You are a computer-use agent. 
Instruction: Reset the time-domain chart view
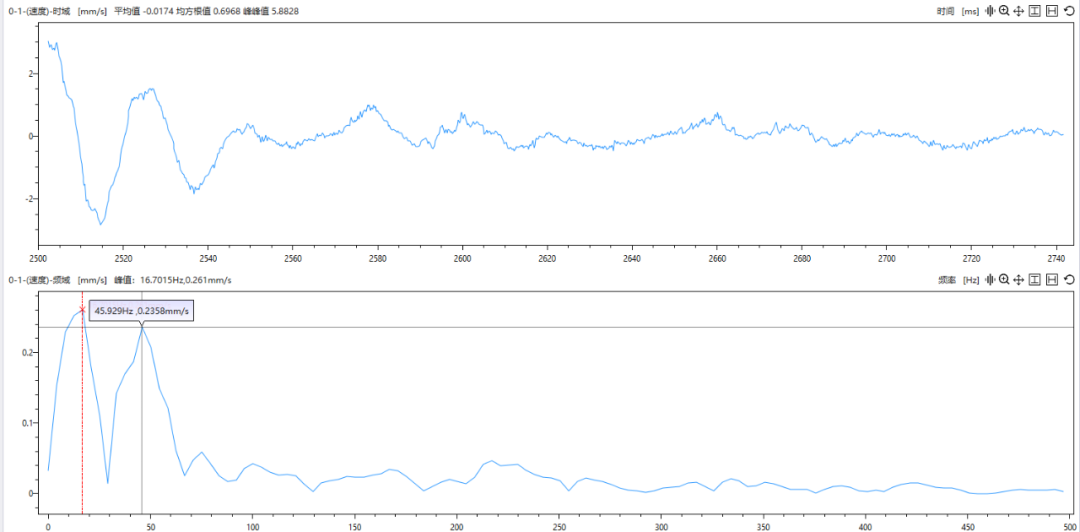[x=1069, y=11]
